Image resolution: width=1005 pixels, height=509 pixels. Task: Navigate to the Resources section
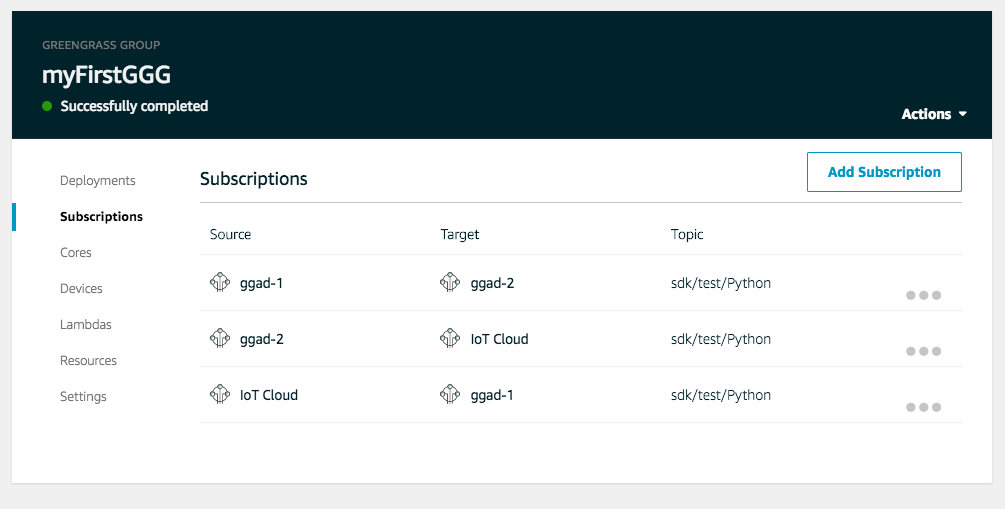(88, 360)
